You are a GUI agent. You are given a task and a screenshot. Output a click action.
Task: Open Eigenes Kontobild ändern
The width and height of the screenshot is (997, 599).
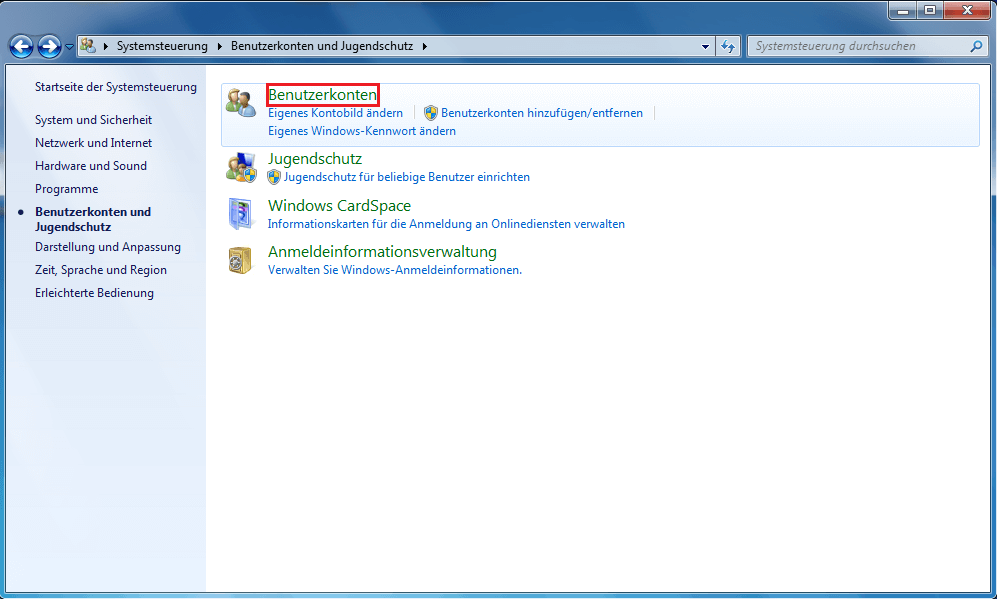pyautogui.click(x=335, y=113)
